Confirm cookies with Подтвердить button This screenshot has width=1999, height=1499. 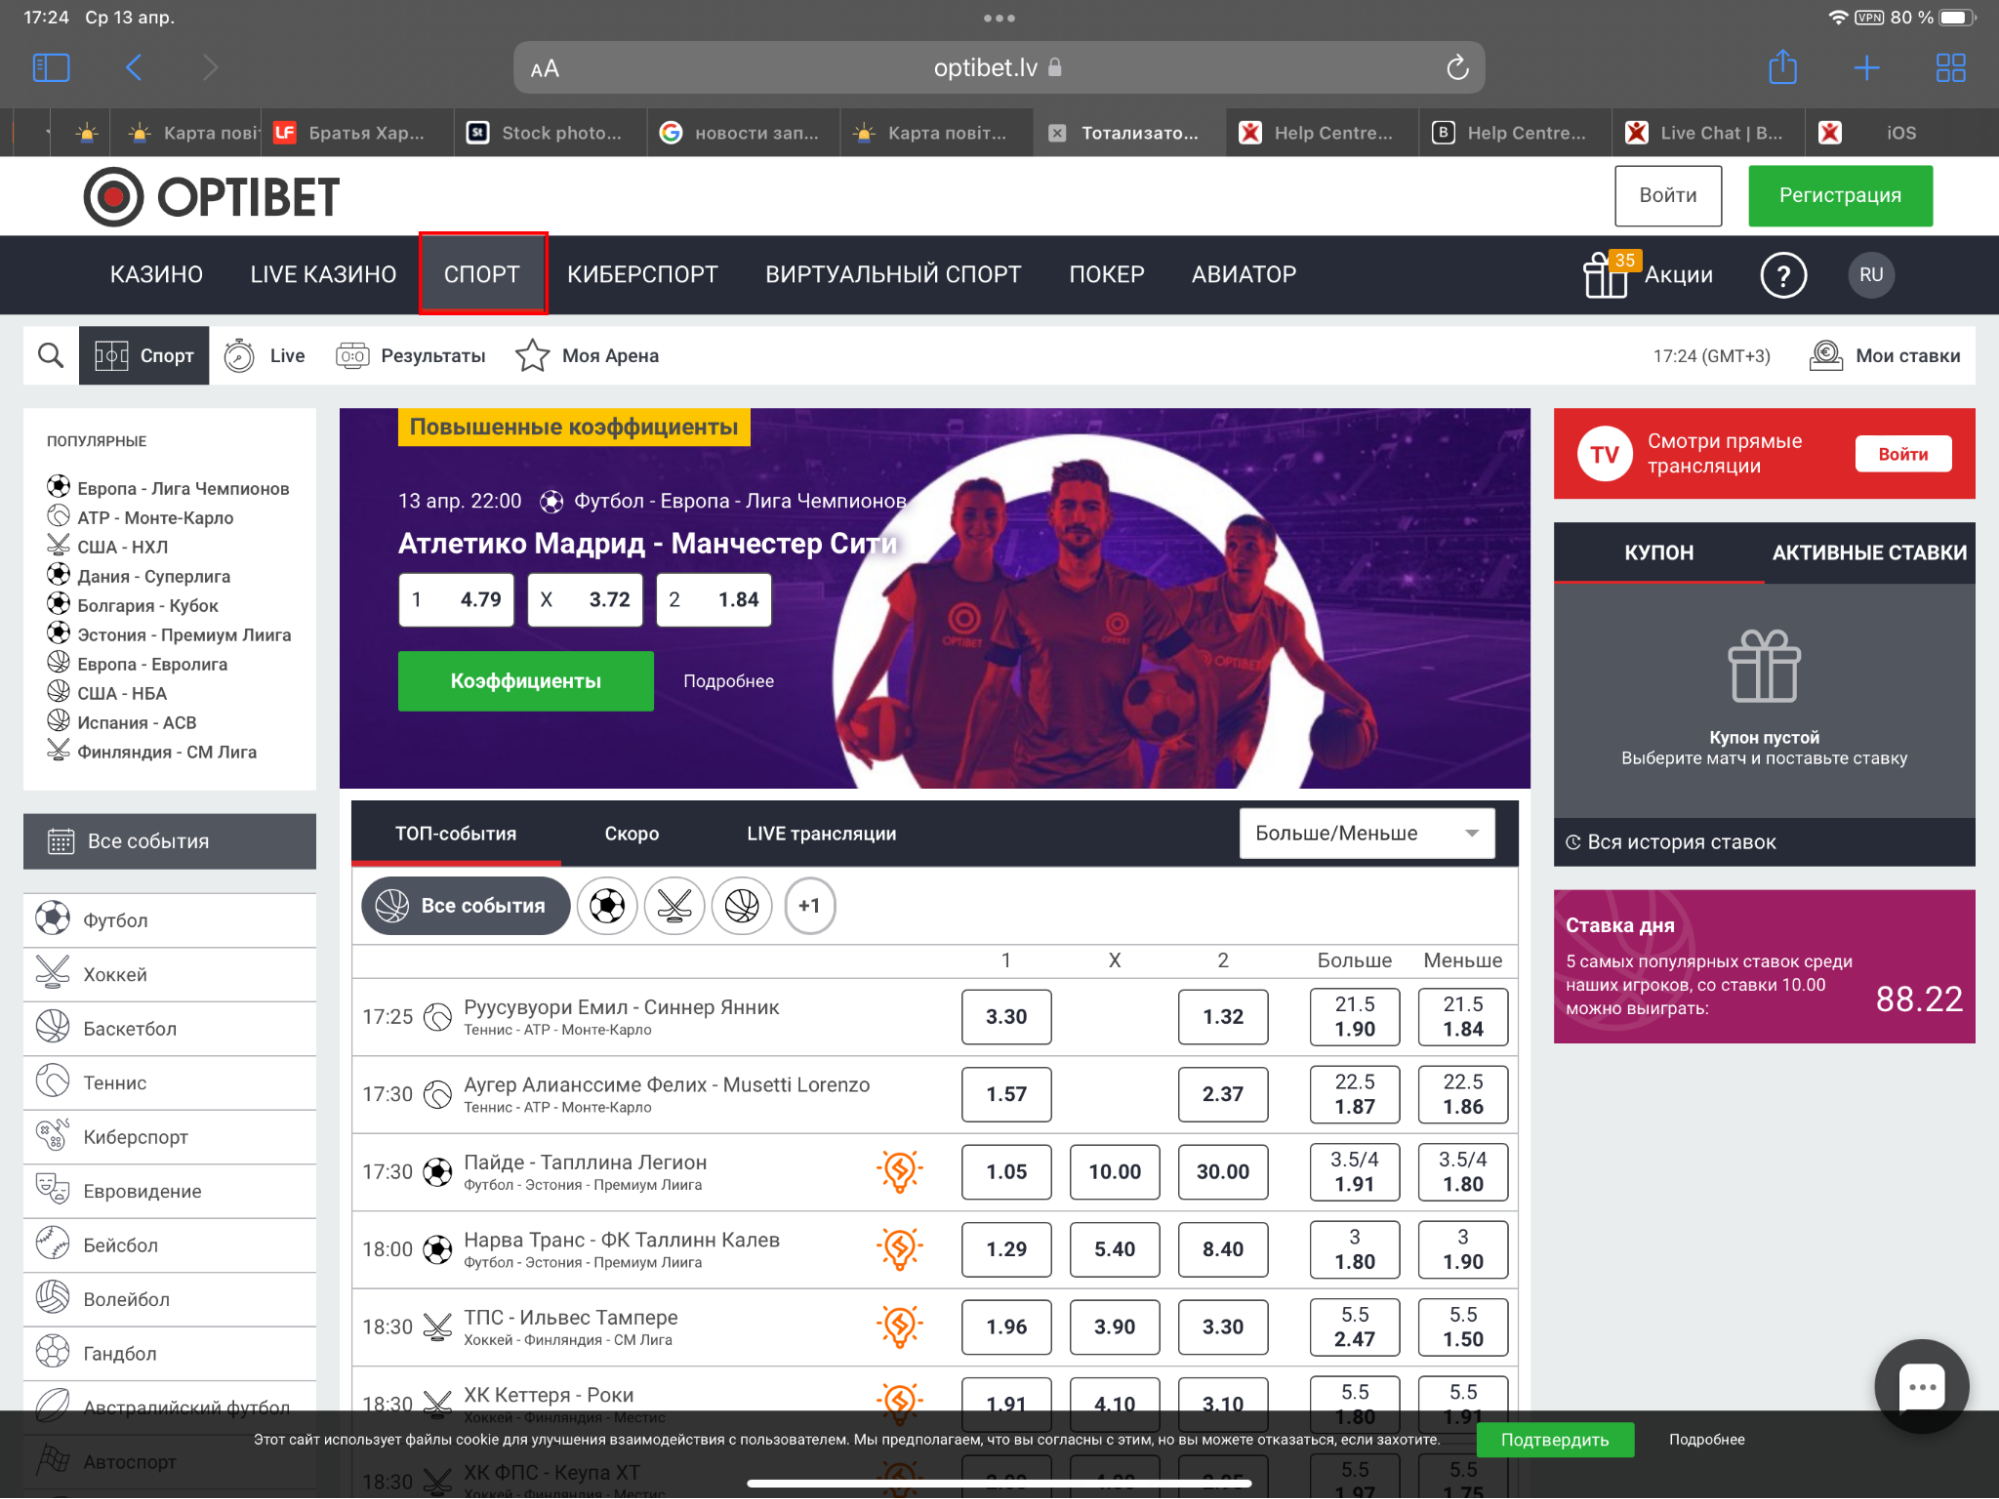coord(1554,1440)
